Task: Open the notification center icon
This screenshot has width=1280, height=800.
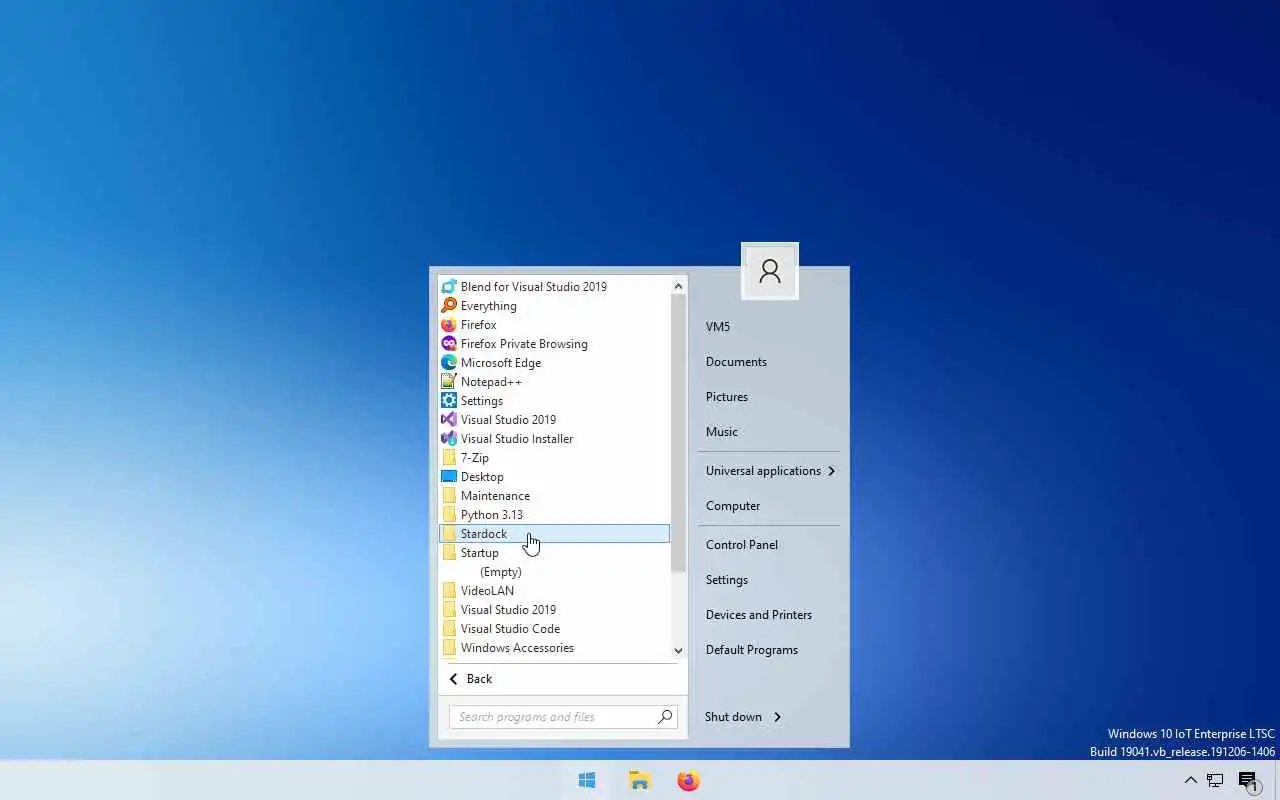Action: [x=1248, y=781]
